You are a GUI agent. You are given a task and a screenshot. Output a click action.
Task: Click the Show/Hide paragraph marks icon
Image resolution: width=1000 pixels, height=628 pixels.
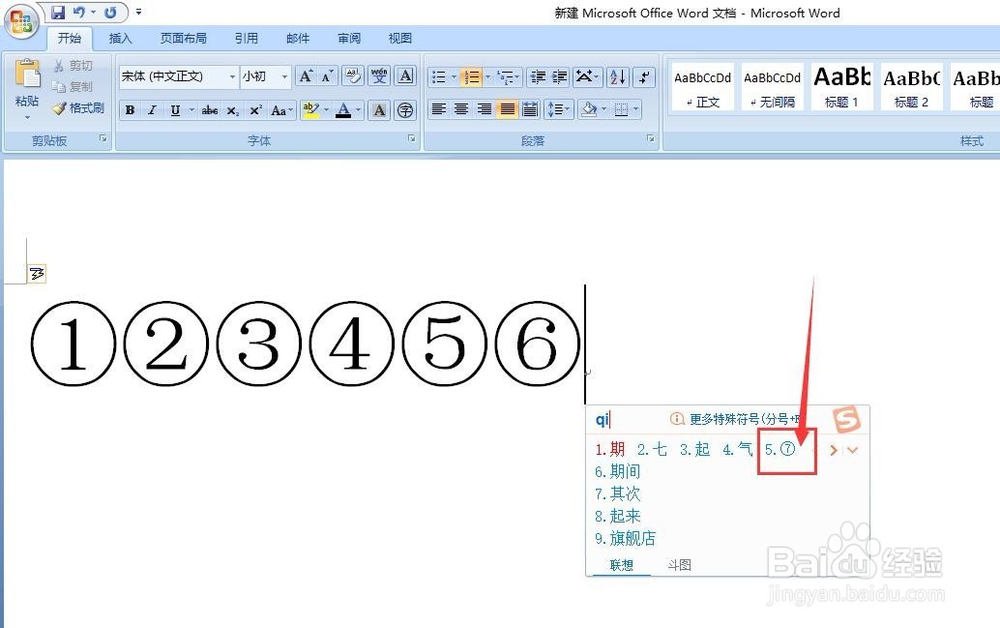pyautogui.click(x=642, y=77)
